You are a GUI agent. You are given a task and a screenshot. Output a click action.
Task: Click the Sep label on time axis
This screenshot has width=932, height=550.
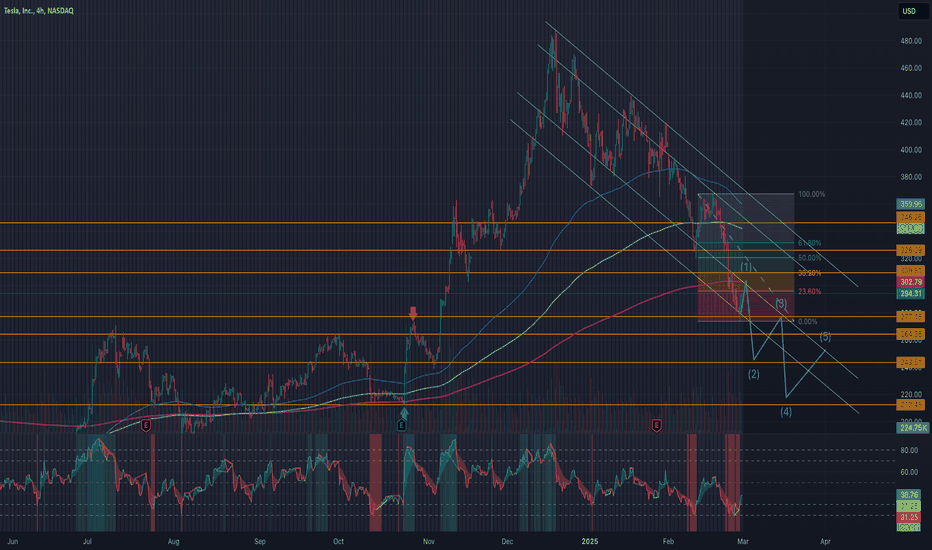coord(260,542)
